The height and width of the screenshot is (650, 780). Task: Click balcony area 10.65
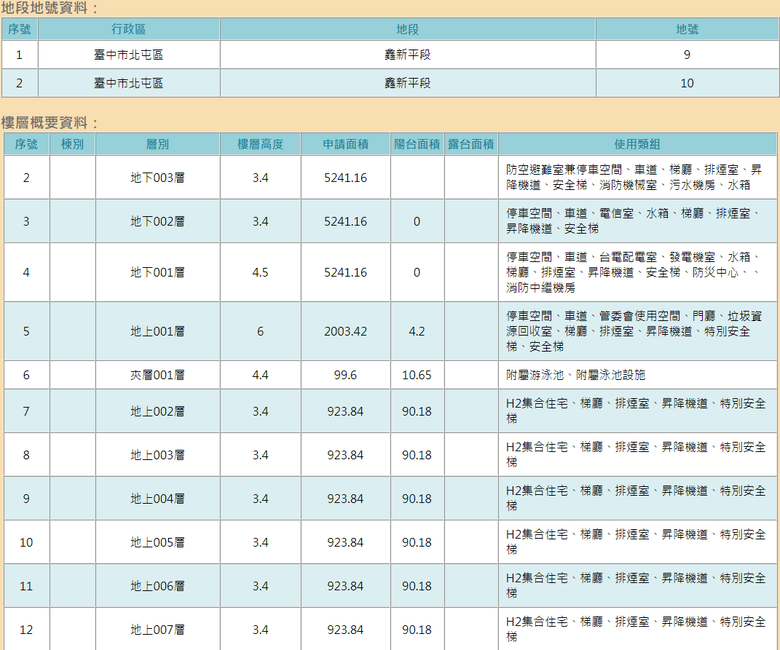click(417, 375)
